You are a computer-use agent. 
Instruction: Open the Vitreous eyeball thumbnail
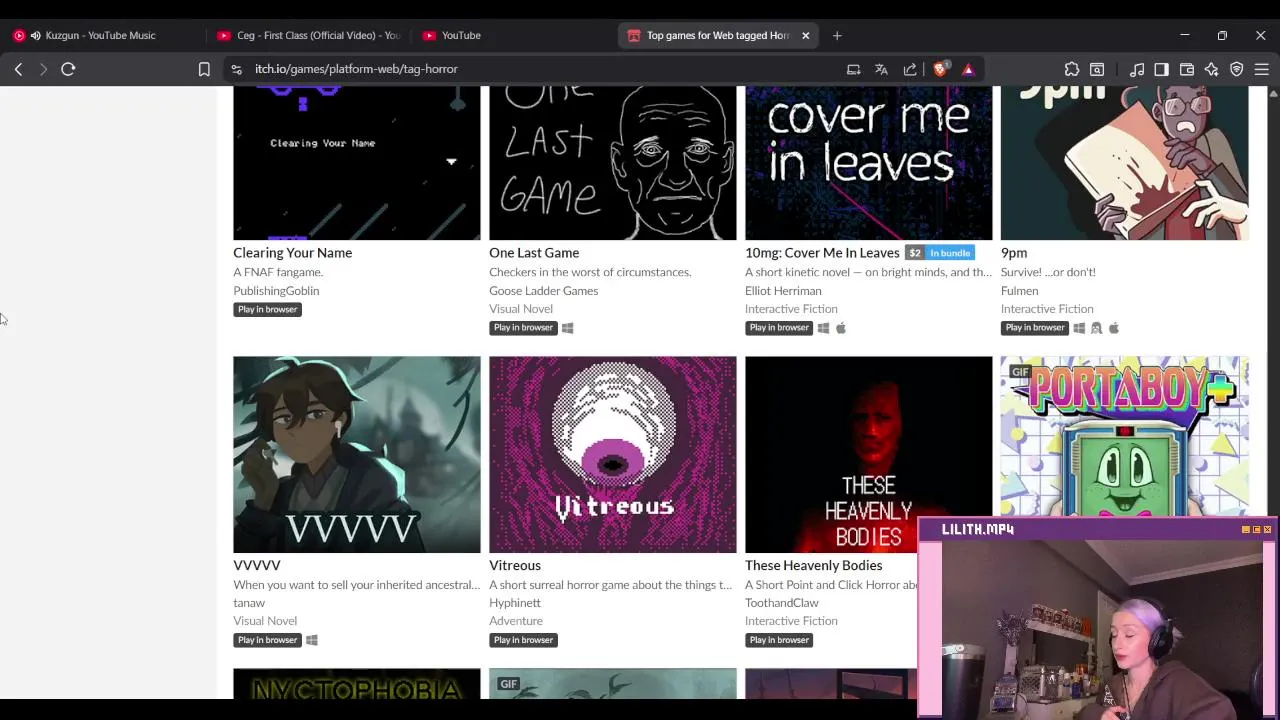click(612, 454)
